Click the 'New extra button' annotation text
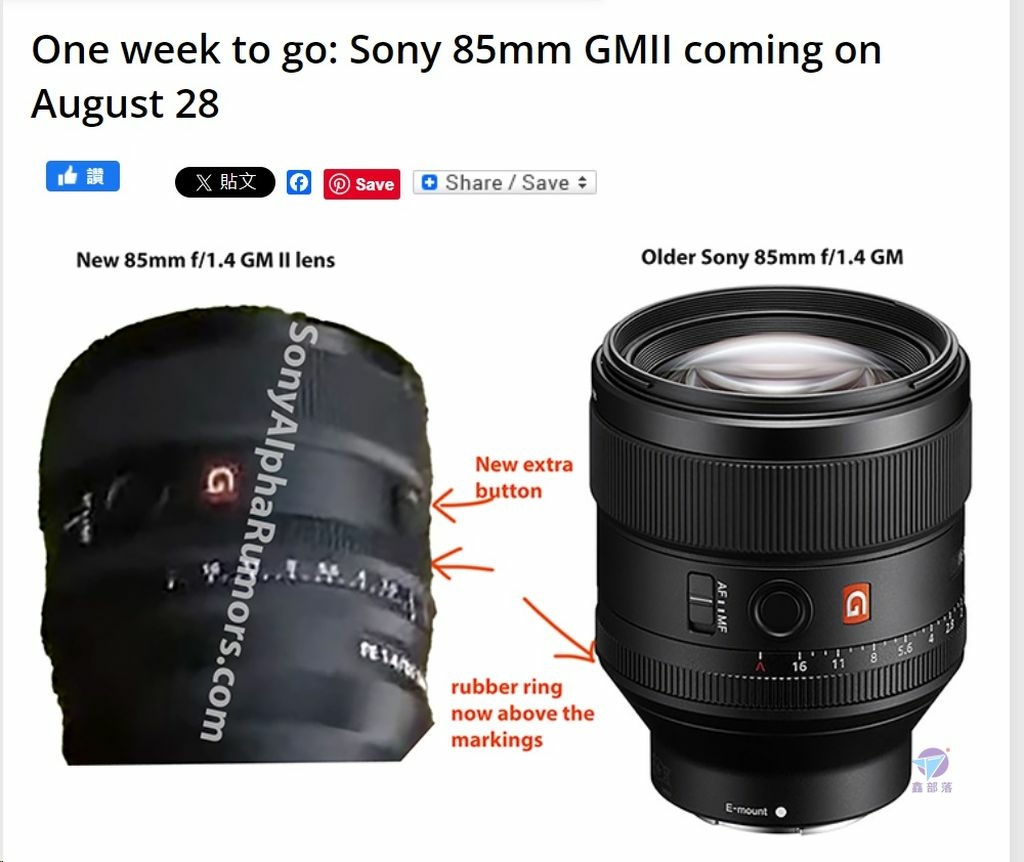The width and height of the screenshot is (1024, 862). 524,477
